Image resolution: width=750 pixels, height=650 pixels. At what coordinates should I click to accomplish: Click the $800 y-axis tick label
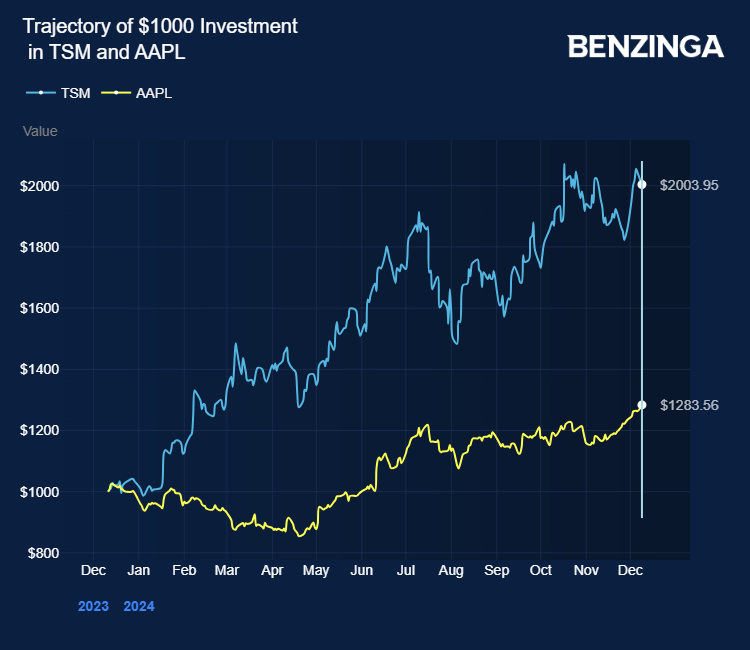point(41,553)
